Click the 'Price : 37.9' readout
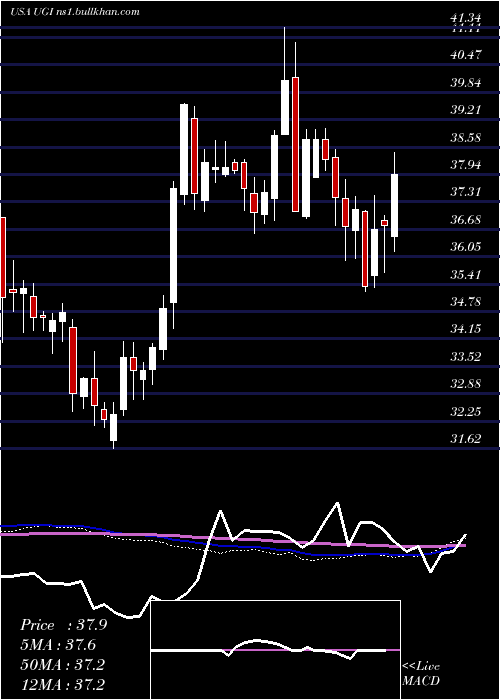This screenshot has height=700, width=500. 64,625
